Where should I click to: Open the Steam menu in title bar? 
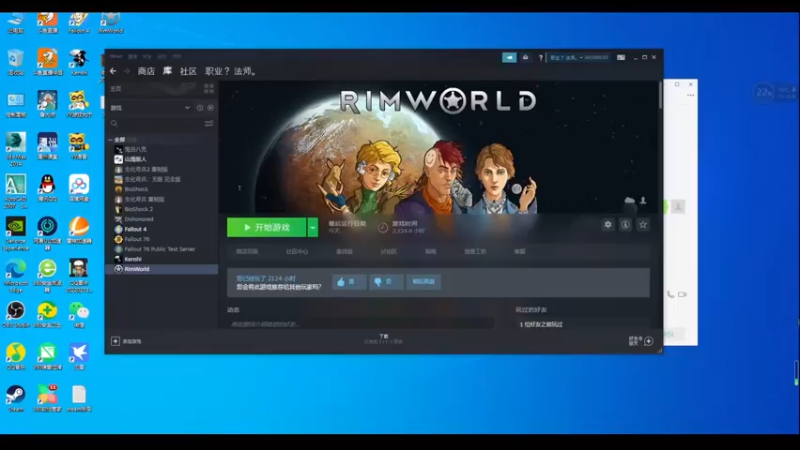pos(116,56)
